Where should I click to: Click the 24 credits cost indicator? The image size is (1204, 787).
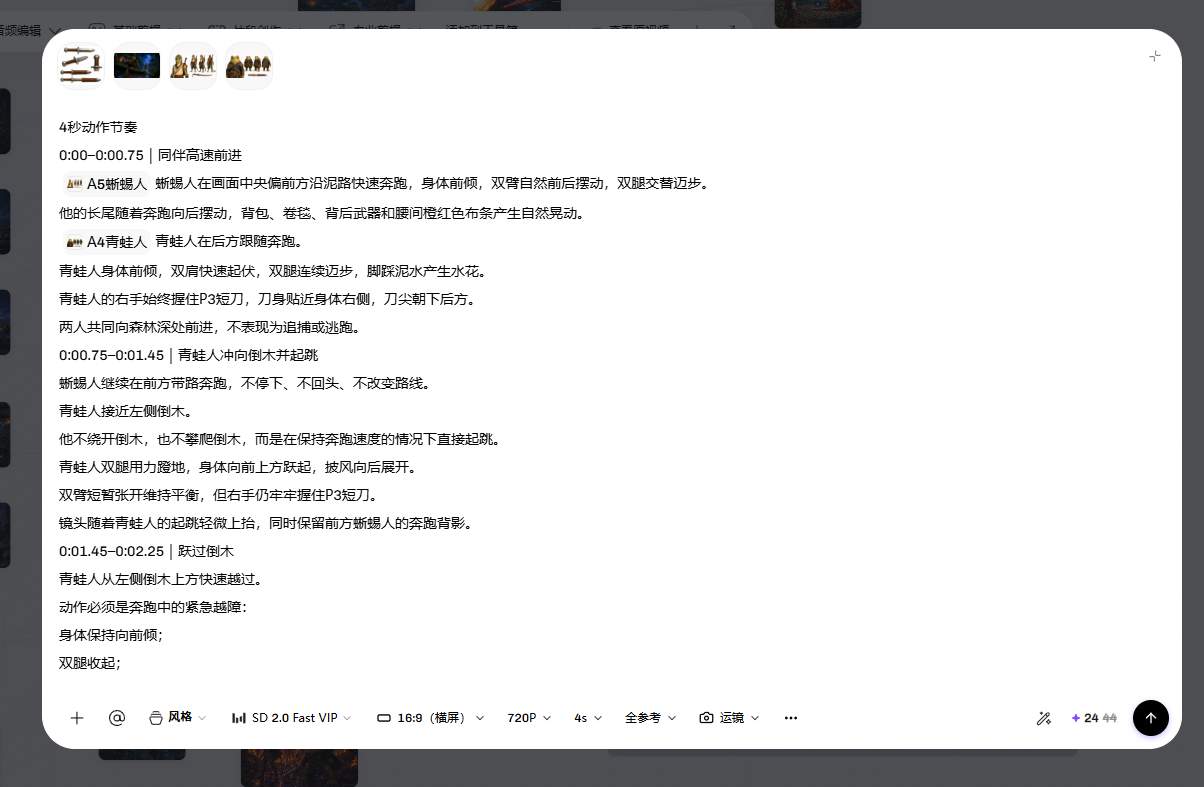pos(1093,718)
